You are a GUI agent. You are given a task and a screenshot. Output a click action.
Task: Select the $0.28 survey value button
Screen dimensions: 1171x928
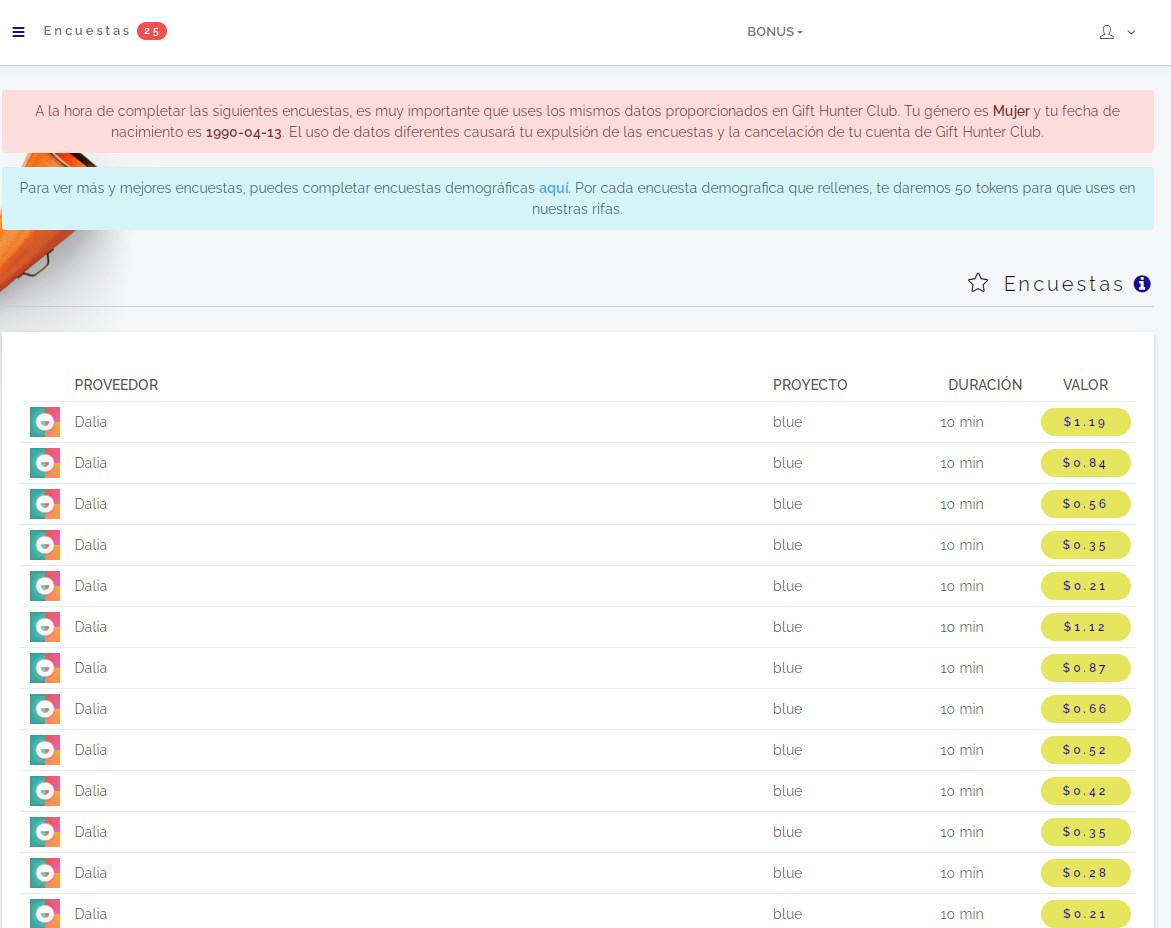tap(1085, 873)
